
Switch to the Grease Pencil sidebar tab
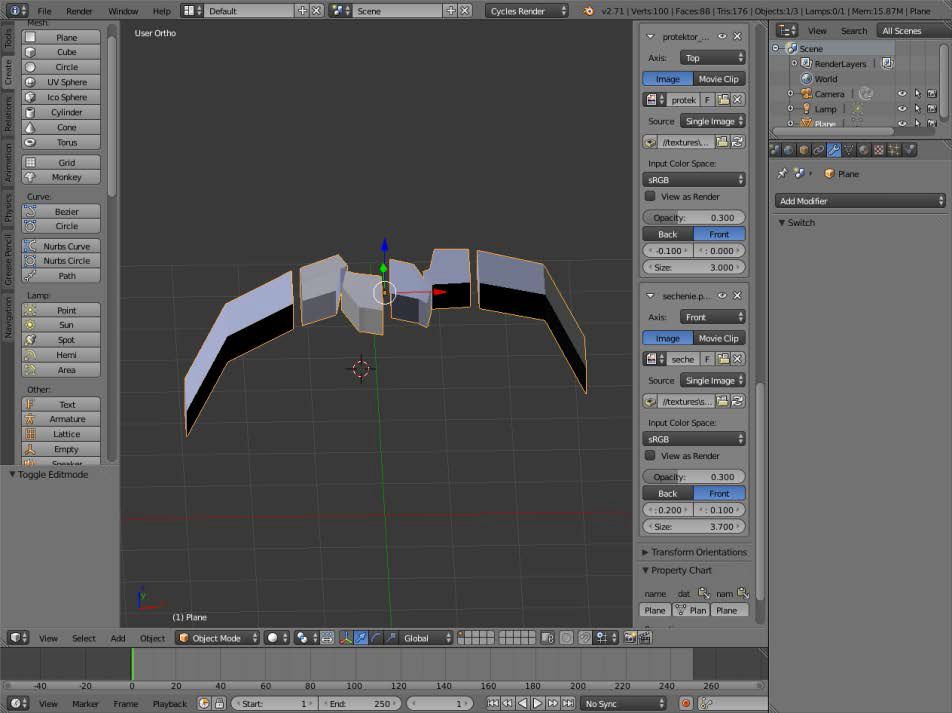(9, 262)
